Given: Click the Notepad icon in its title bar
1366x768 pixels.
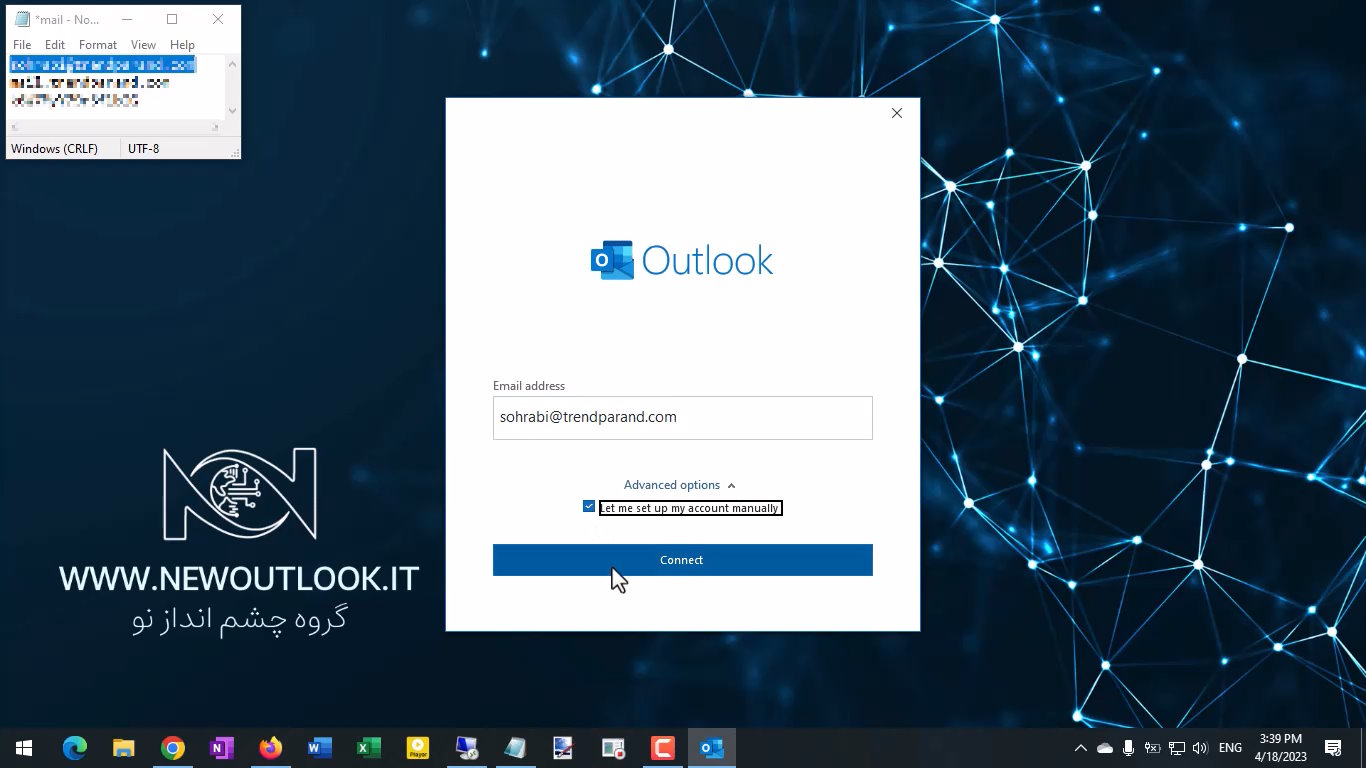Looking at the screenshot, I should pos(22,19).
